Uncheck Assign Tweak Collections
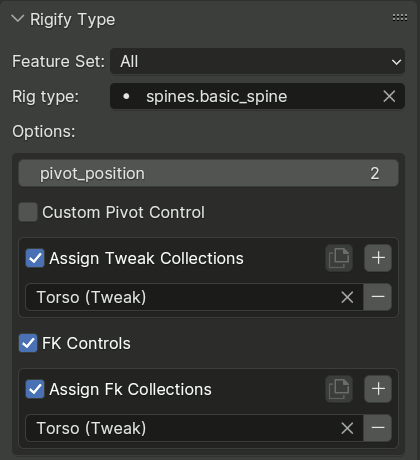This screenshot has width=420, height=460. pyautogui.click(x=35, y=258)
